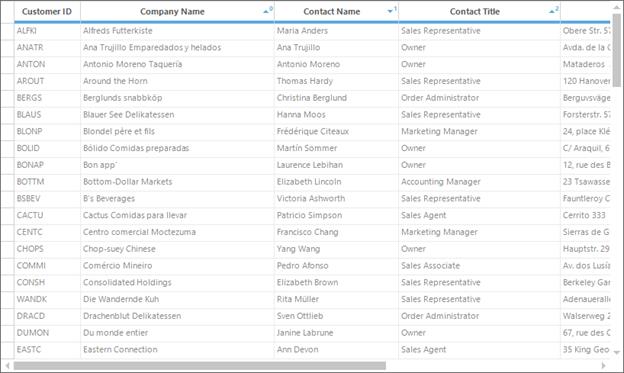The width and height of the screenshot is (624, 373).
Task: Select the Patricio Simpson contact cell
Action: pyautogui.click(x=336, y=215)
